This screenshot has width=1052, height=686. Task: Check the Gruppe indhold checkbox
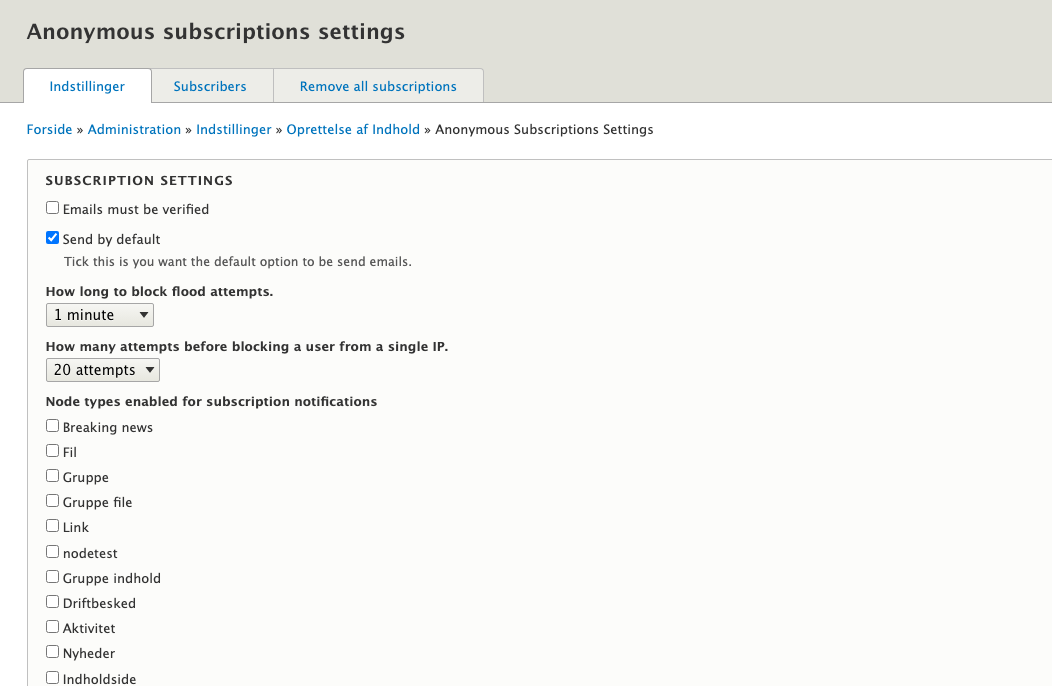53,577
